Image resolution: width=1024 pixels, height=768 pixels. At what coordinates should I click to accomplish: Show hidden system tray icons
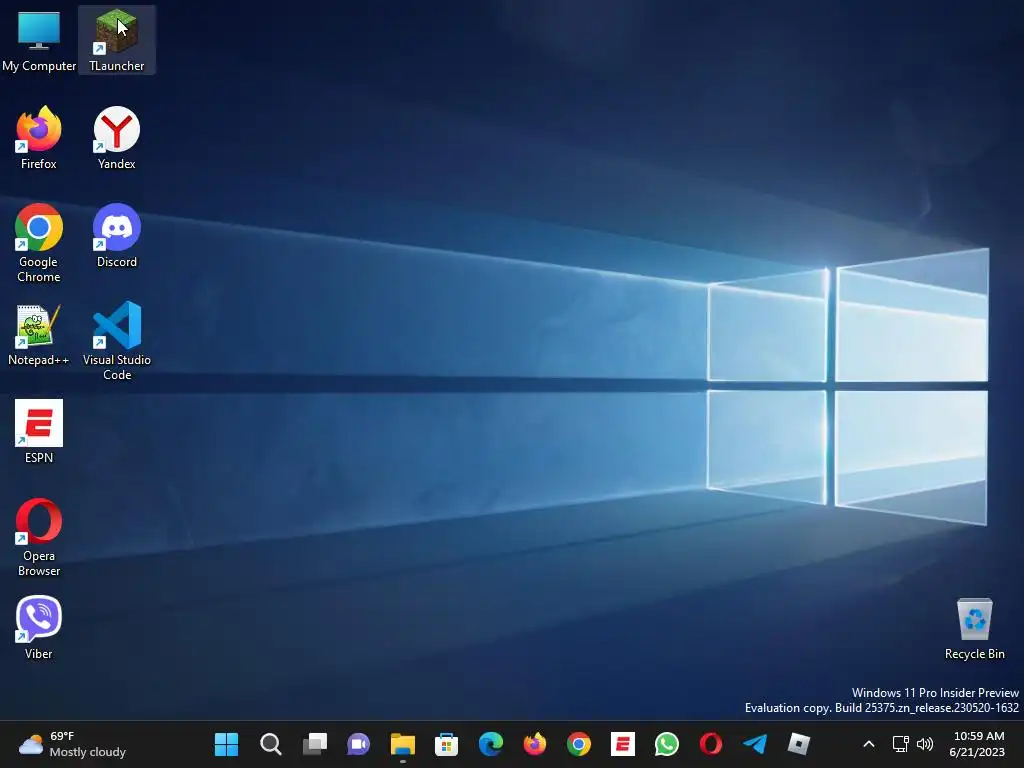(x=869, y=744)
